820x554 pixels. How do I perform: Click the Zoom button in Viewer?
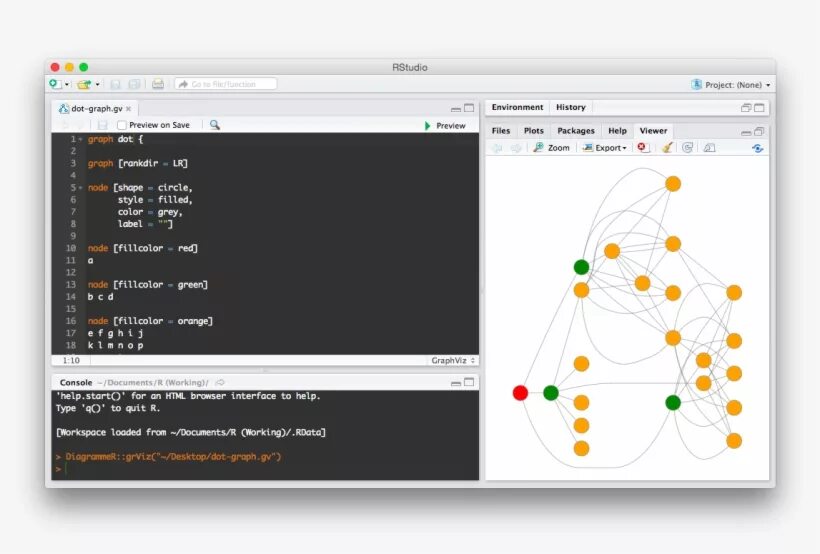551,148
